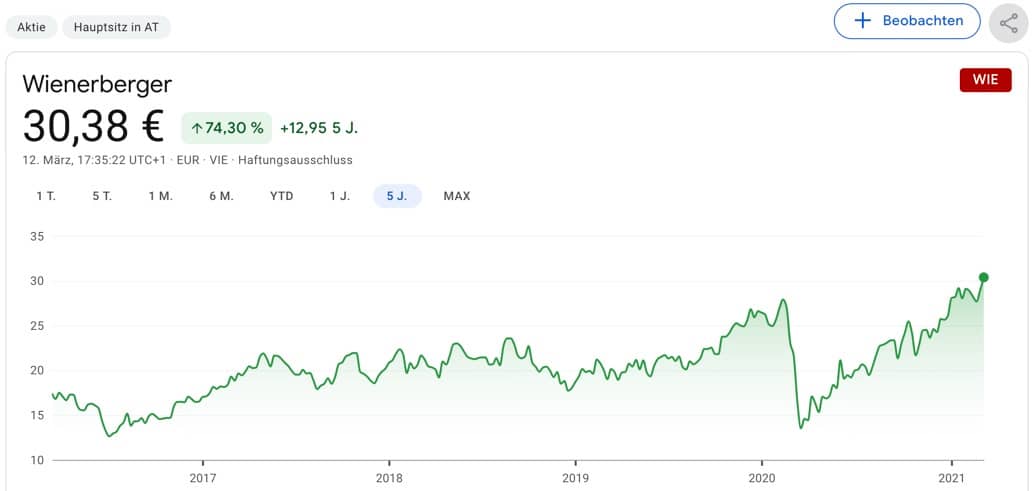Screen dimensions: 1033x491
Task: Click the timestamp 12. März, 17:35:22 UTC+1
Action: point(96,160)
